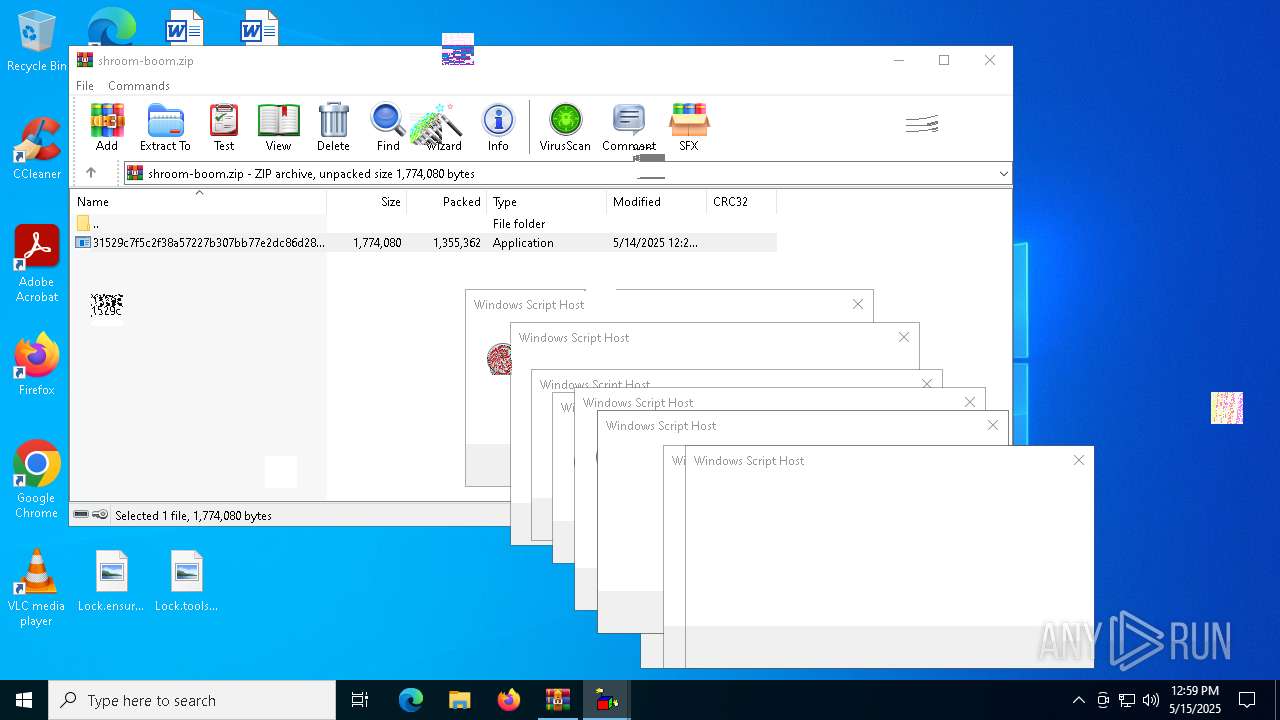Open the Google Chrome desktop shortcut
1280x720 pixels.
[x=36, y=480]
